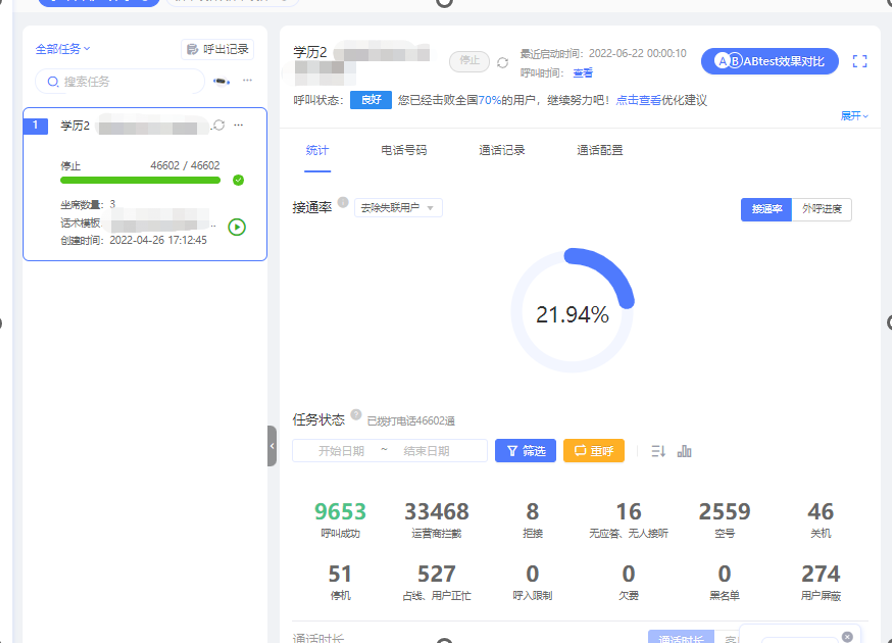Open the 通话记录 tab

[x=501, y=150]
